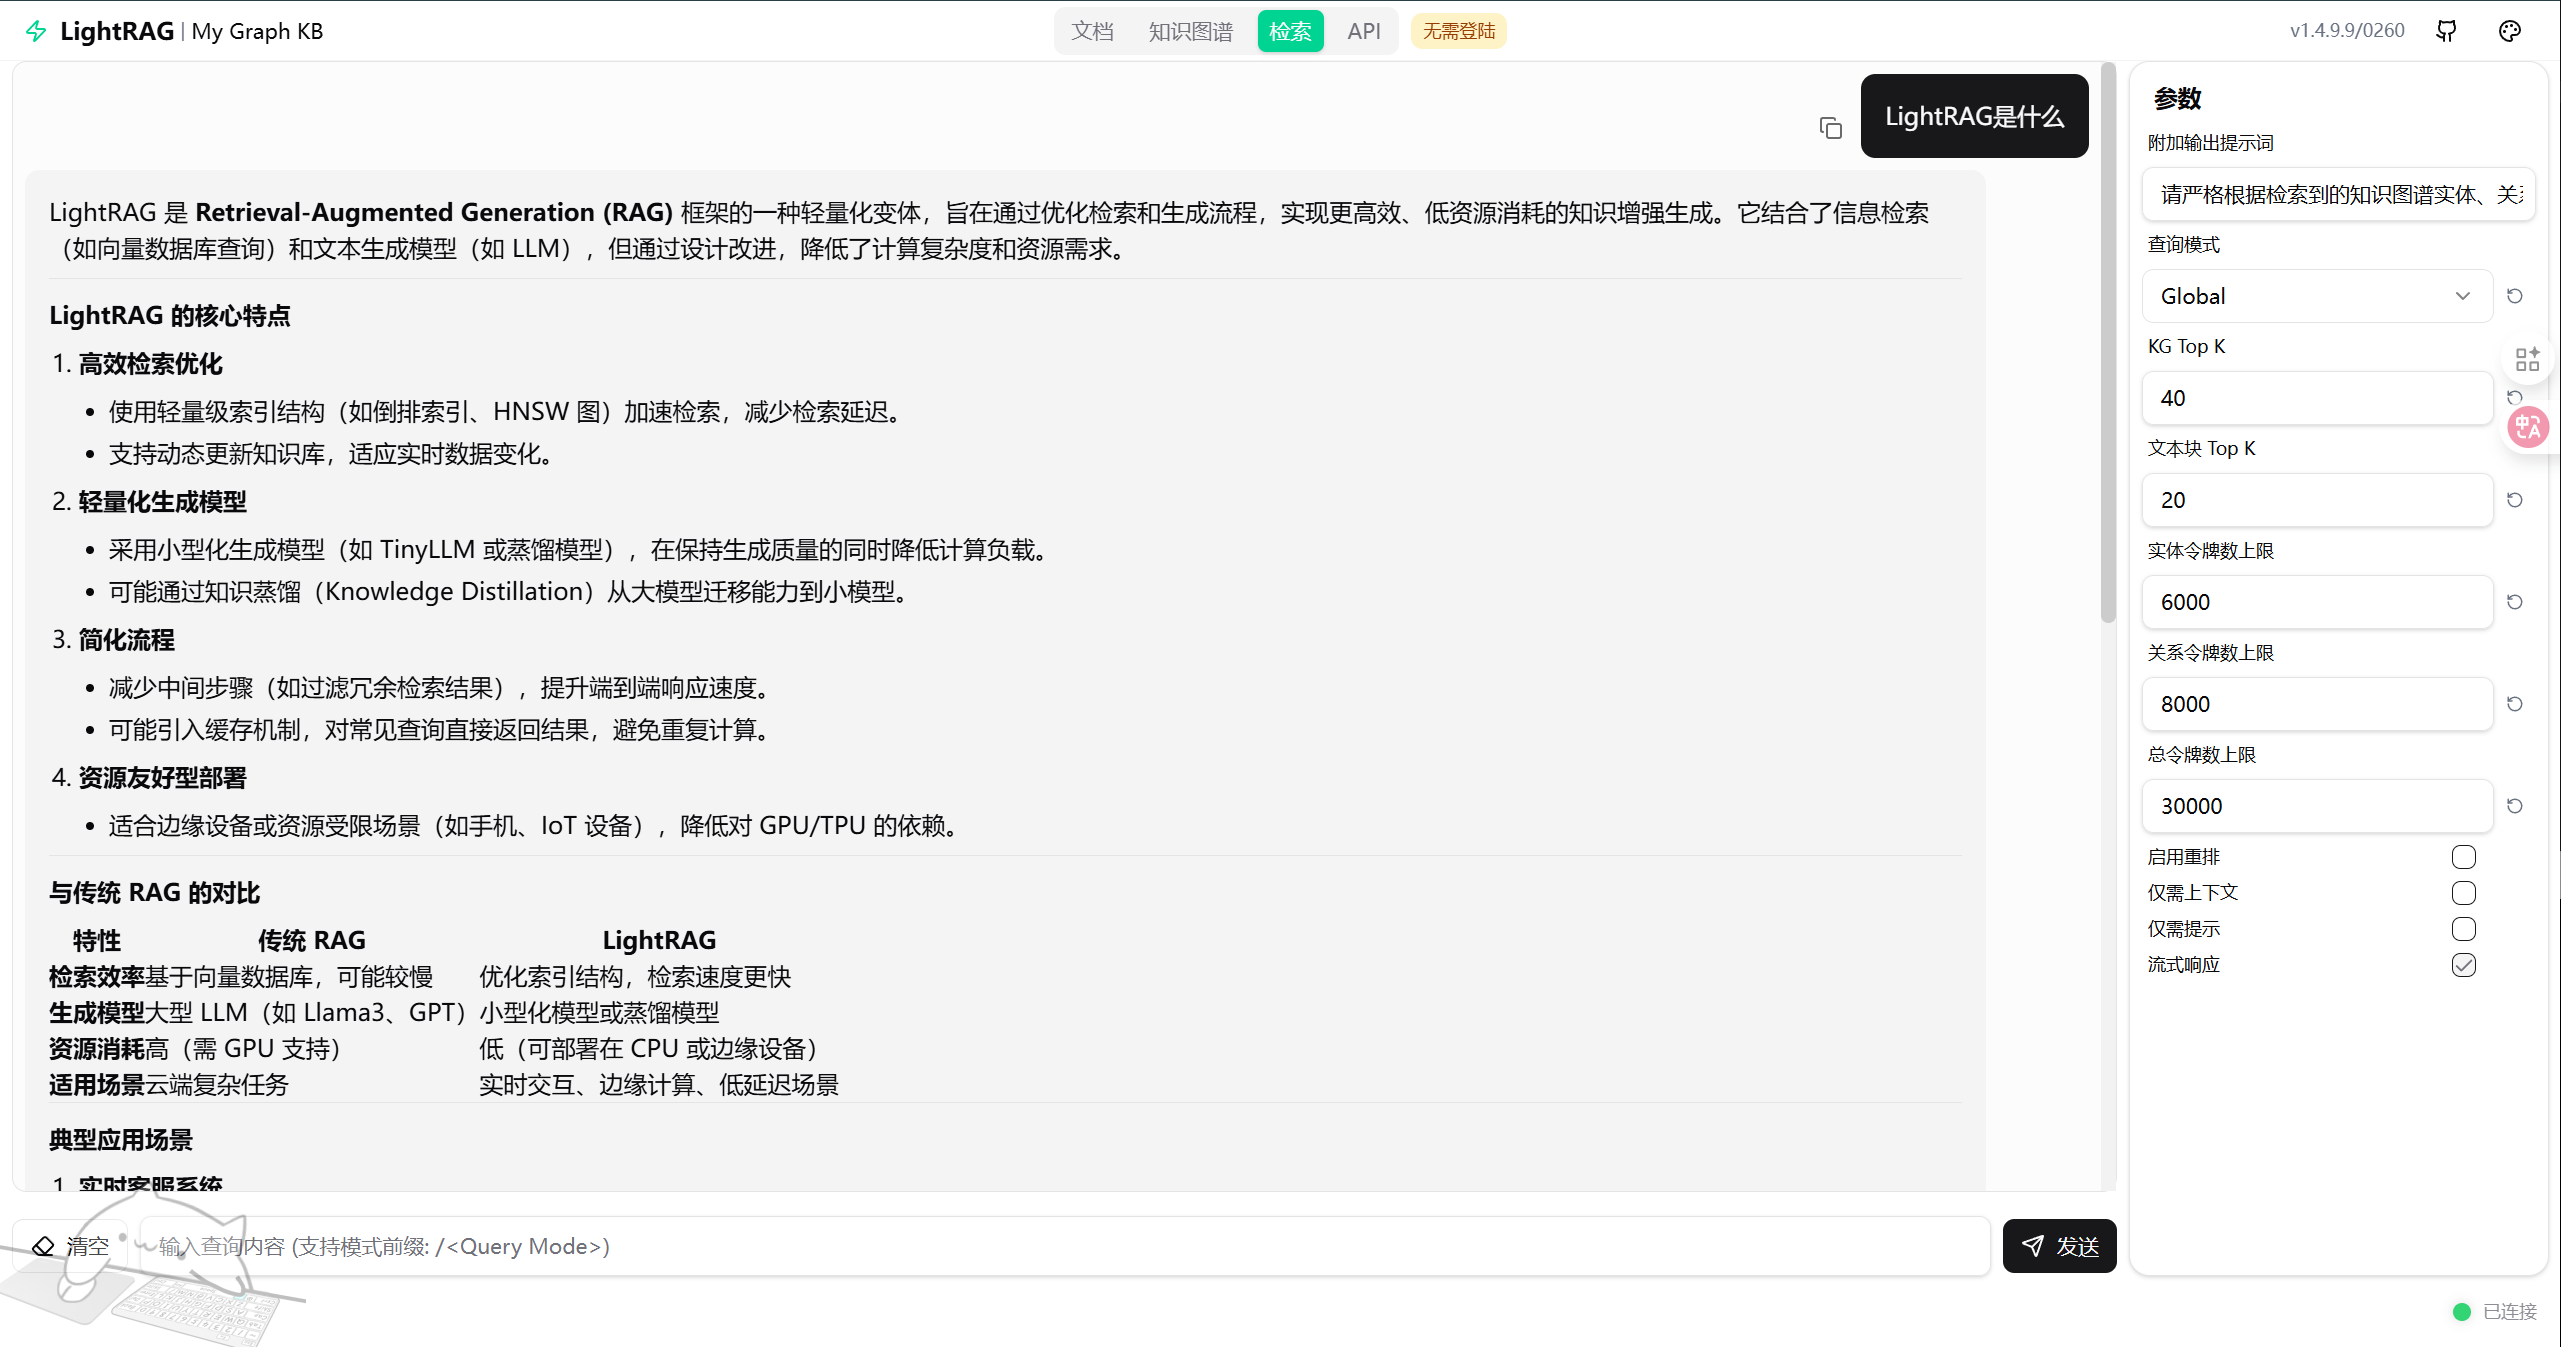The width and height of the screenshot is (2561, 1347).
Task: Copy the LightRAG是什么 message with copy icon
Action: 1830,128
